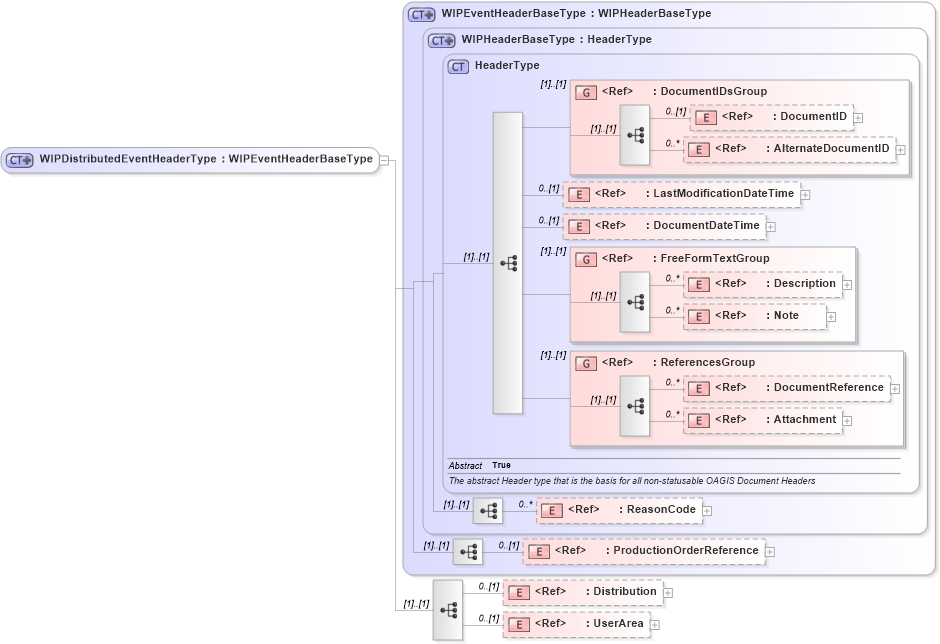This screenshot has width=940, height=644.
Task: Expand the UserArea element
Action: tap(654, 623)
